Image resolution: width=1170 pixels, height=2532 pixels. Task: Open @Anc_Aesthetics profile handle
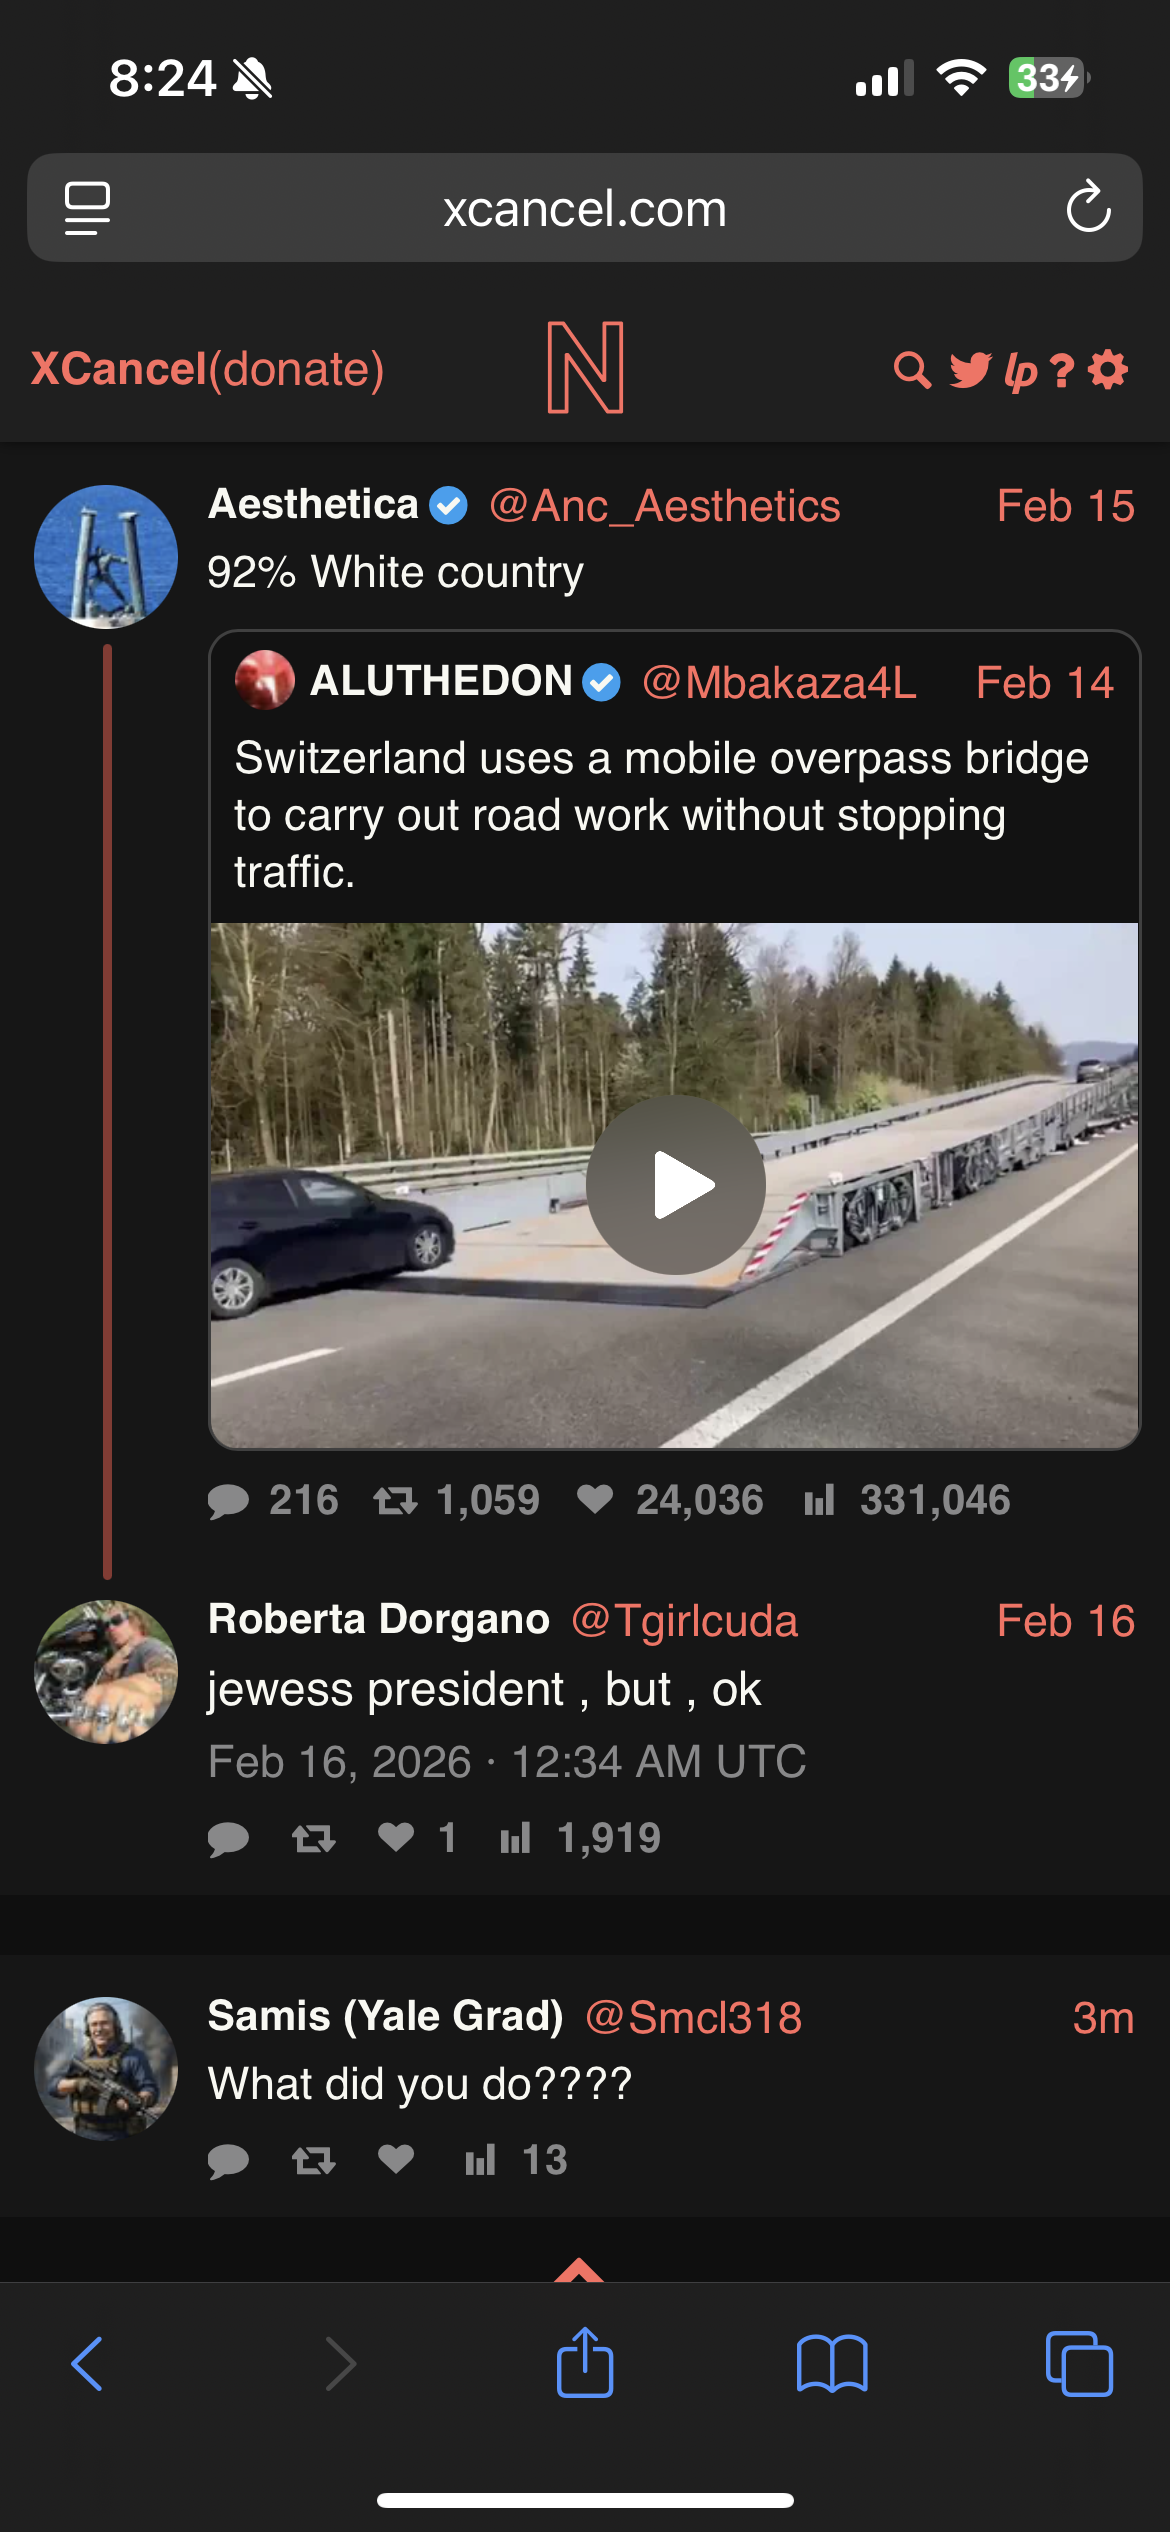tap(664, 506)
